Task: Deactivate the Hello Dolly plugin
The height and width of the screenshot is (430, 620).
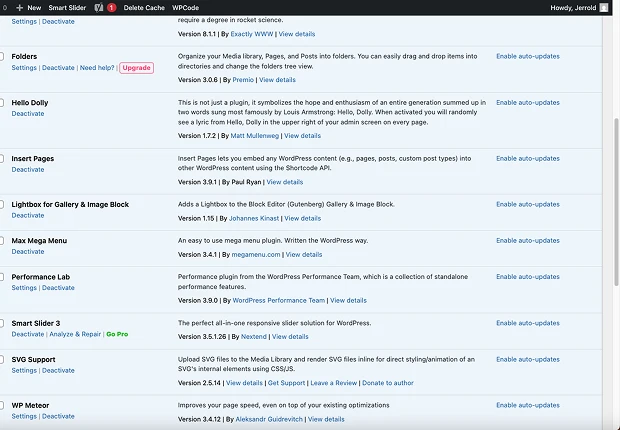Action: click(28, 114)
